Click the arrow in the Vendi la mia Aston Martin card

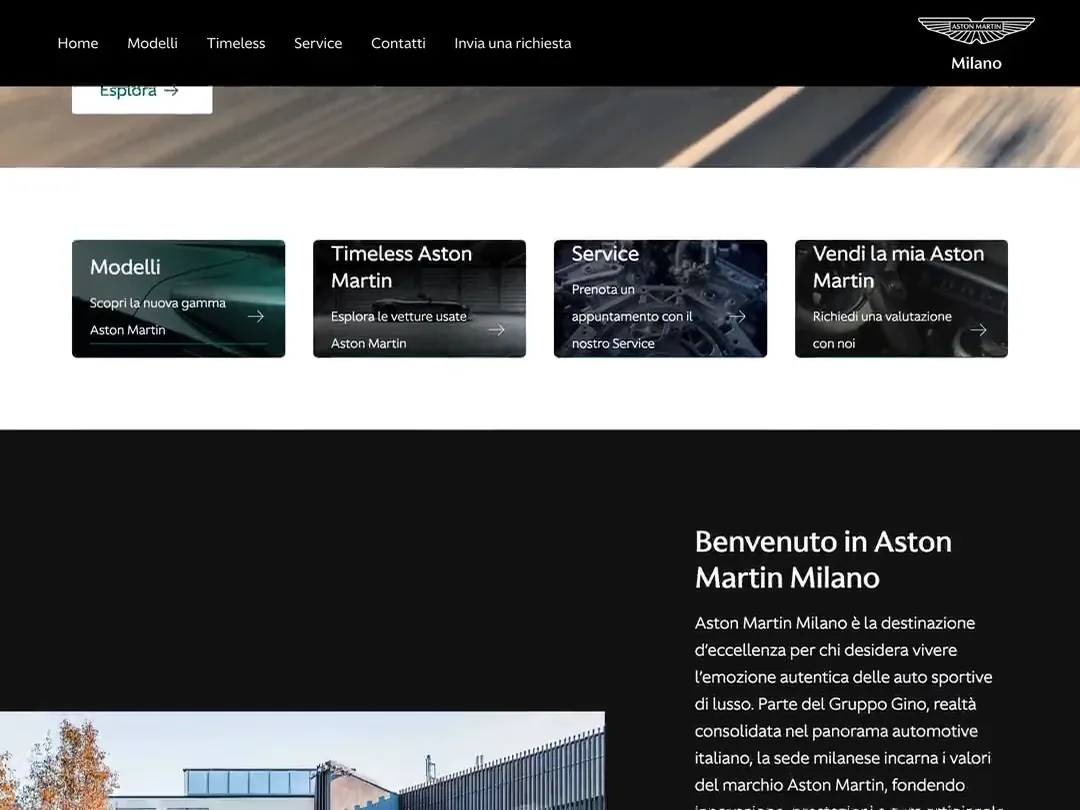point(979,330)
